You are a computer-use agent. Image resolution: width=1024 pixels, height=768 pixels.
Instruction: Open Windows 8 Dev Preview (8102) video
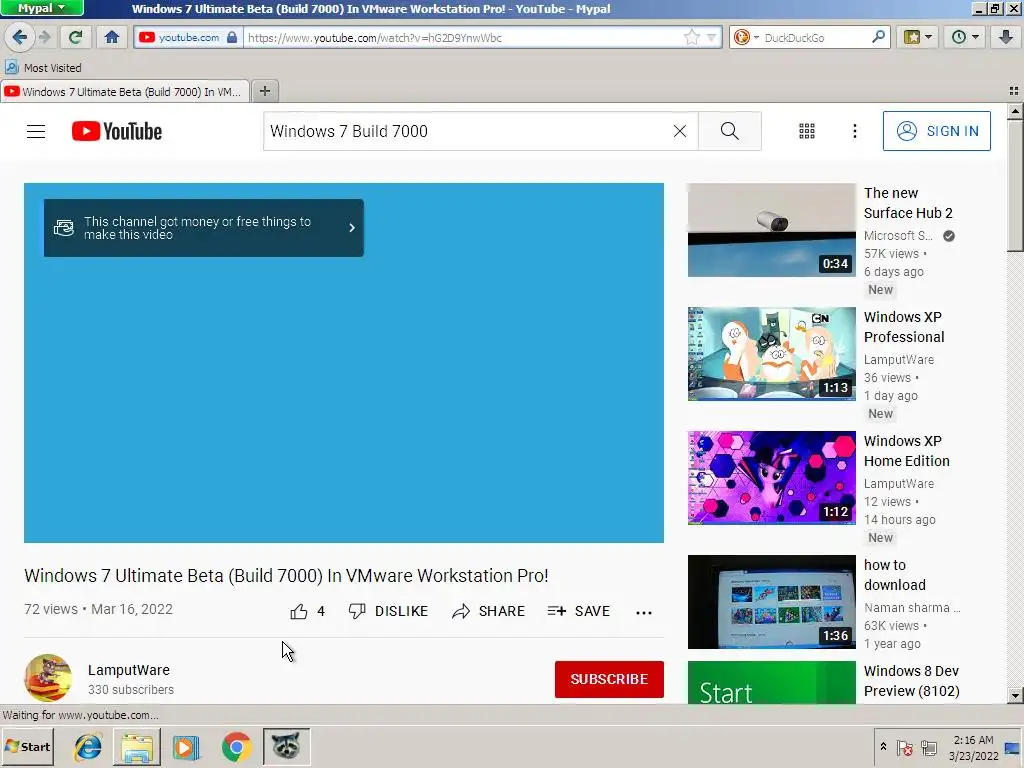click(x=912, y=680)
